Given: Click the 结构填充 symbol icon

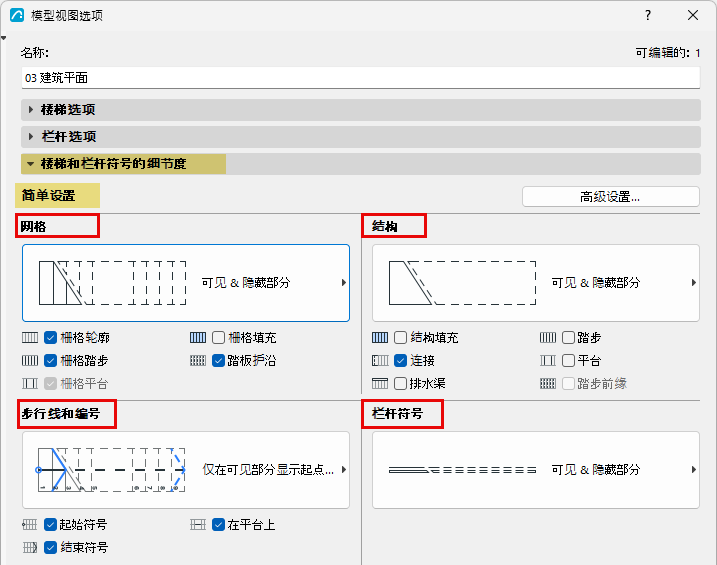Looking at the screenshot, I should 380,338.
